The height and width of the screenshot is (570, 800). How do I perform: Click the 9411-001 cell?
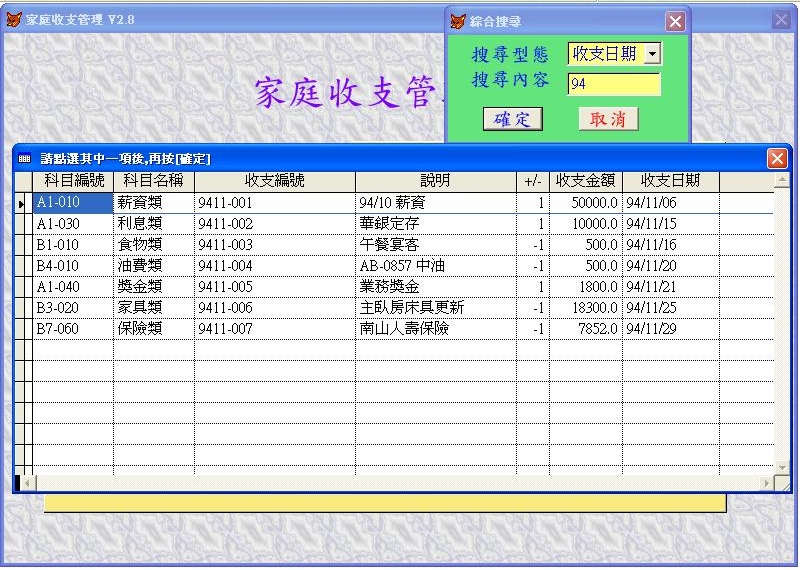click(274, 203)
